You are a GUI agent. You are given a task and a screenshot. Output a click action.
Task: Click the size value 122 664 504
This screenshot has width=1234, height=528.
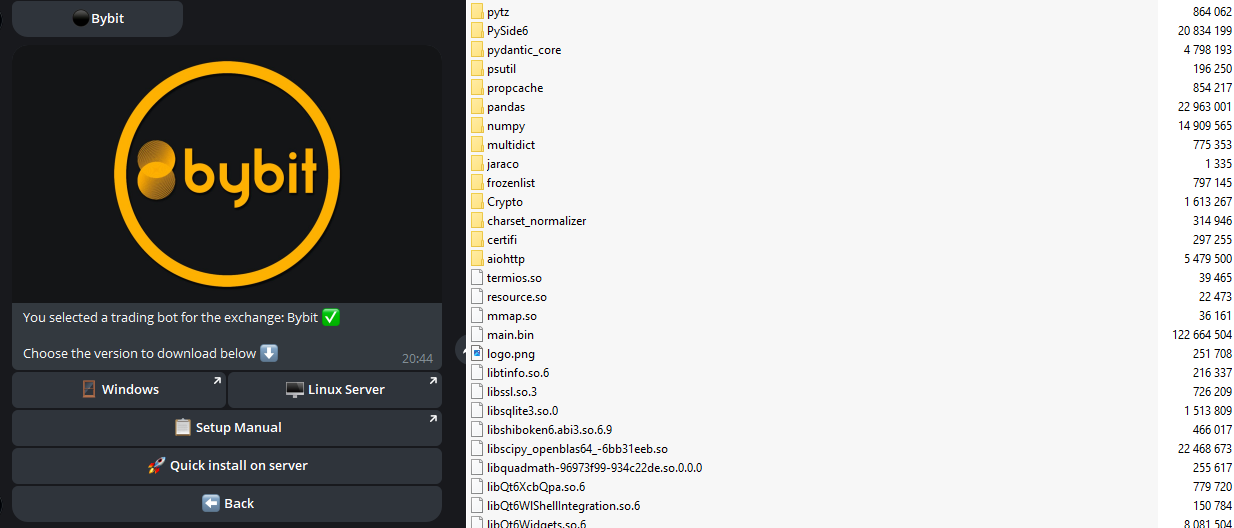[x=1201, y=335]
